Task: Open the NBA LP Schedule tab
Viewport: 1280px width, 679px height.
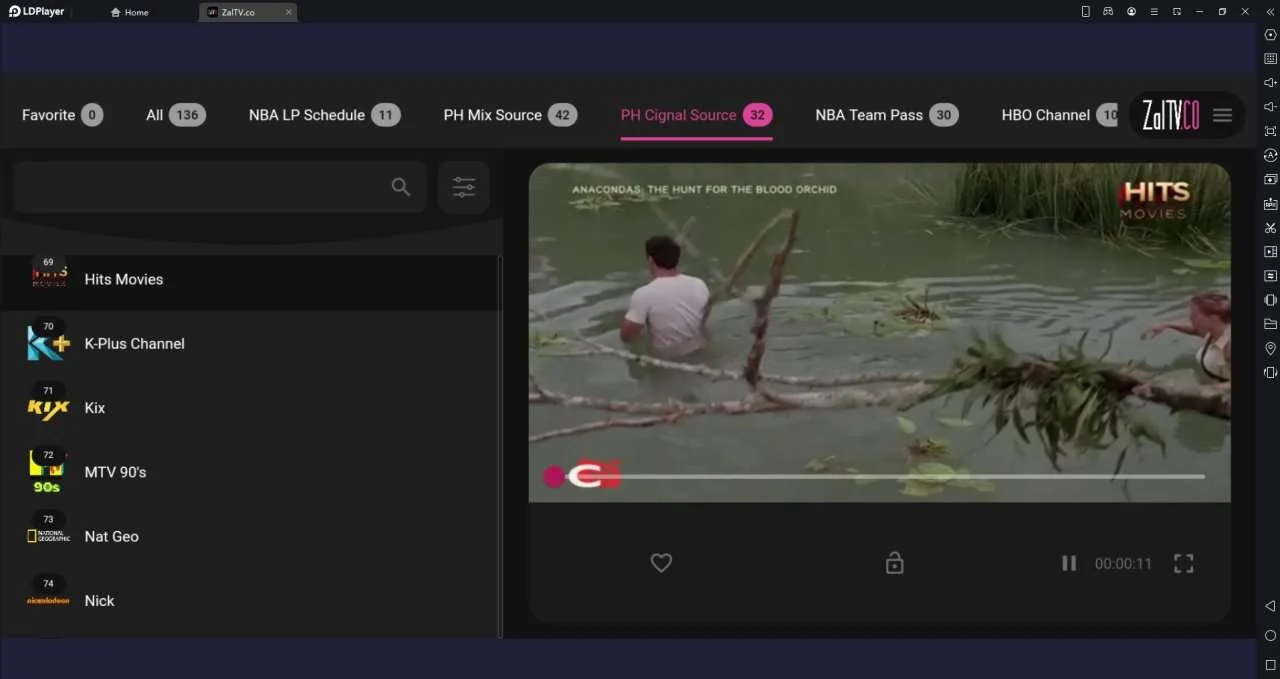Action: (x=324, y=115)
